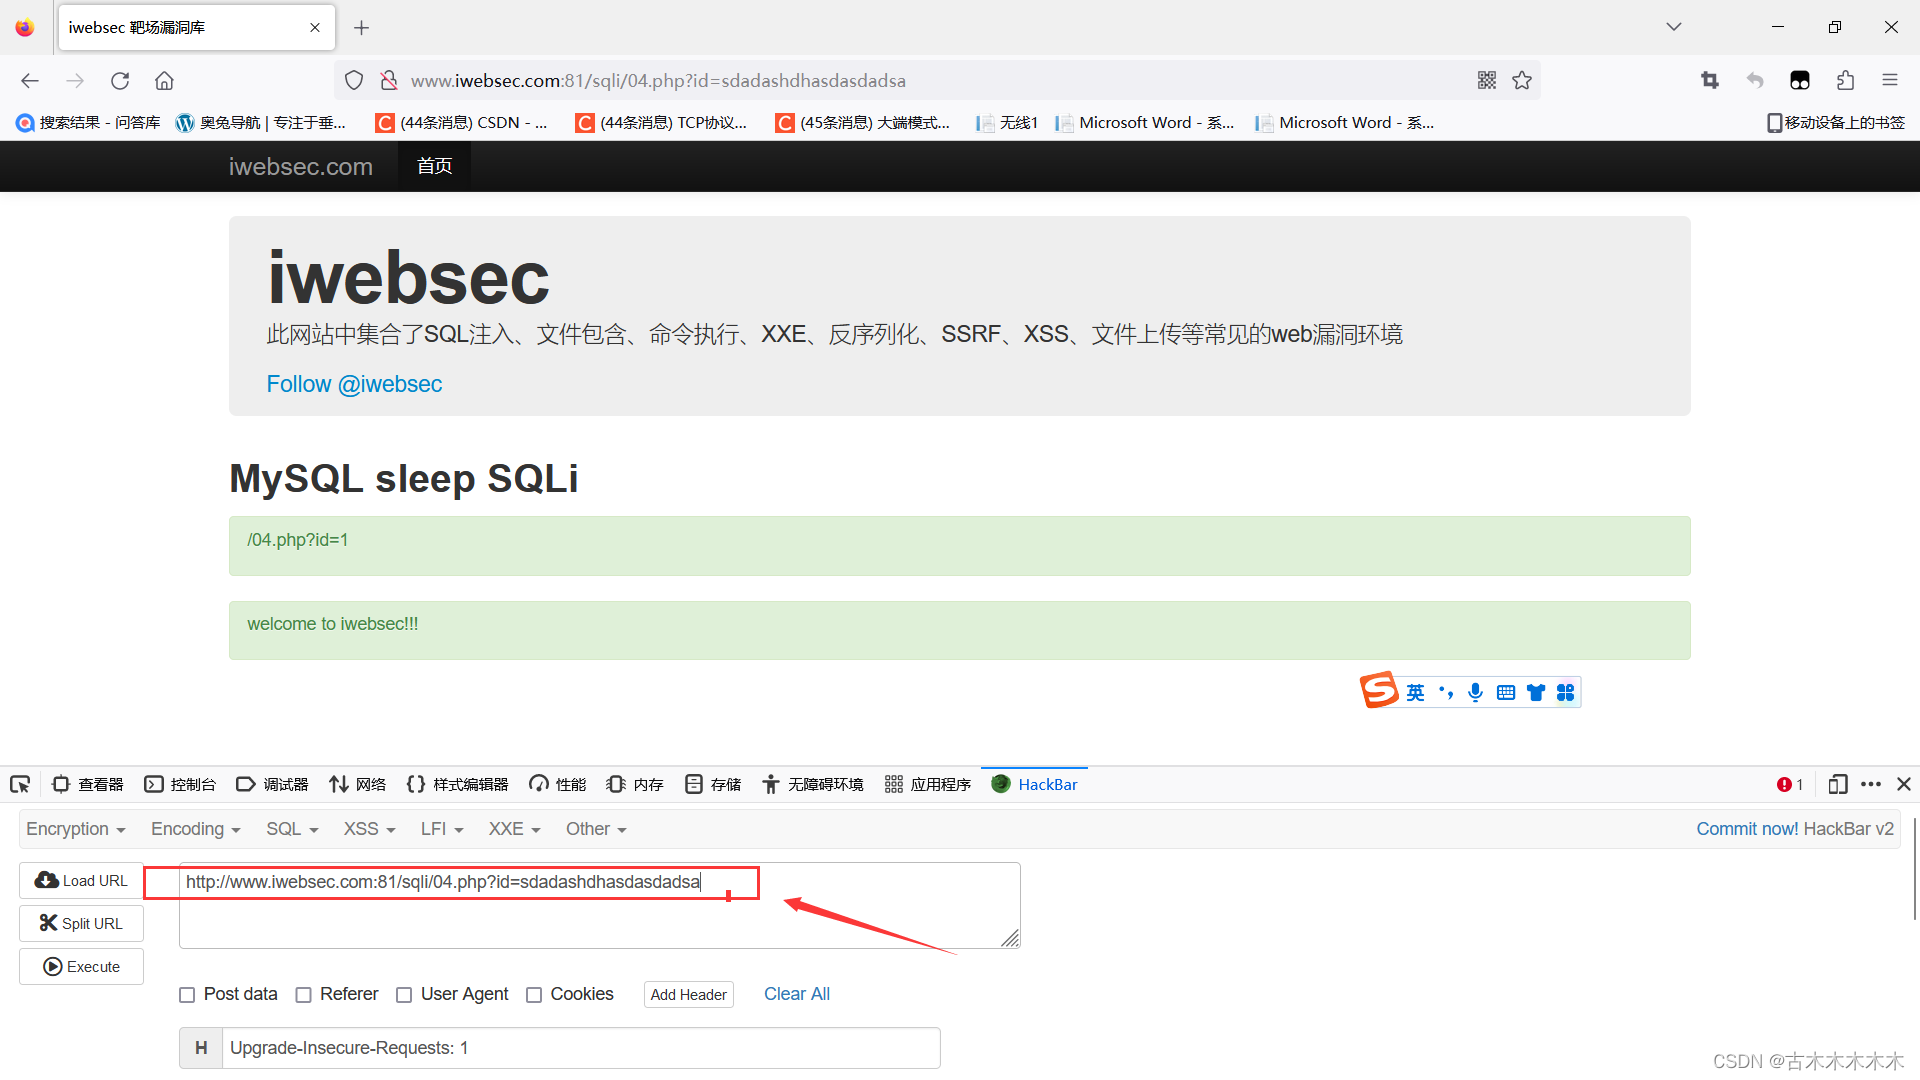Open the Sogou voice input microphone icon

(1475, 691)
